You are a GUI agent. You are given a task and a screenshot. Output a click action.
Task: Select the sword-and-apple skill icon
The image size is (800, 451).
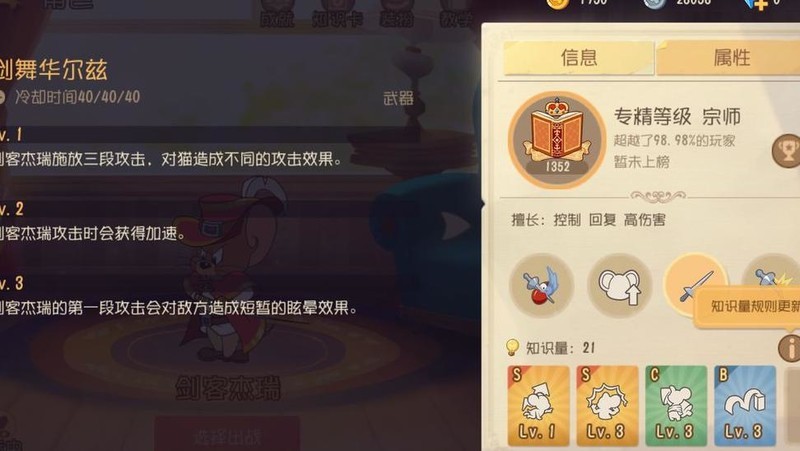tap(541, 286)
